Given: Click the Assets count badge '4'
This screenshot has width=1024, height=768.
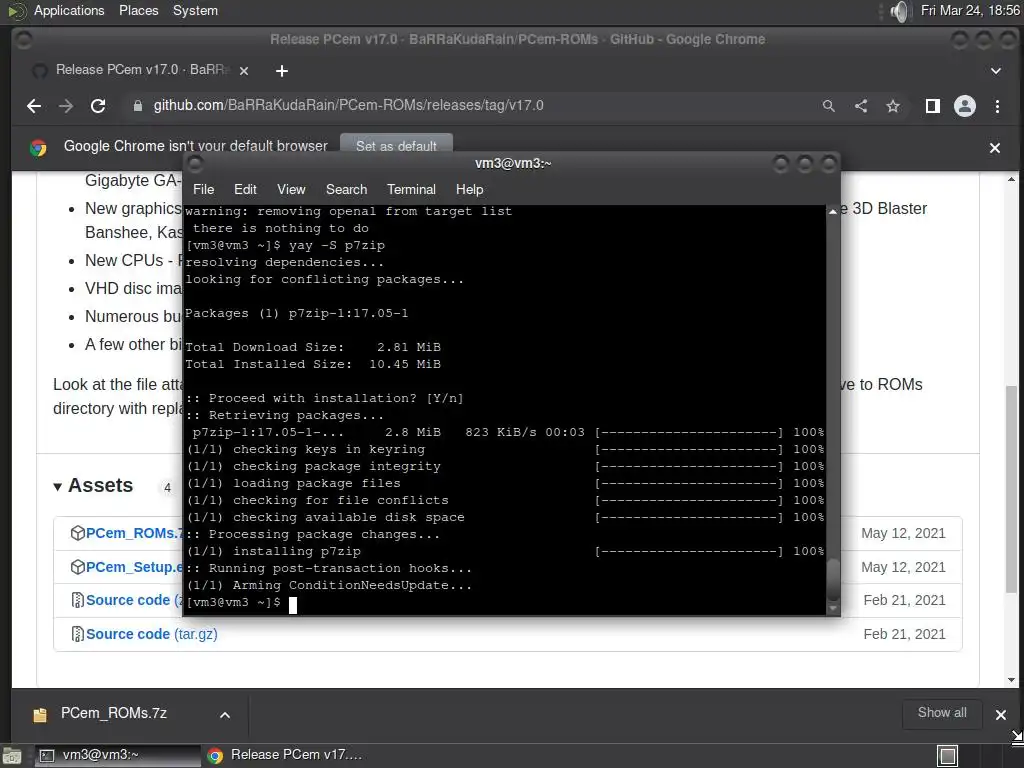Looking at the screenshot, I should [168, 487].
